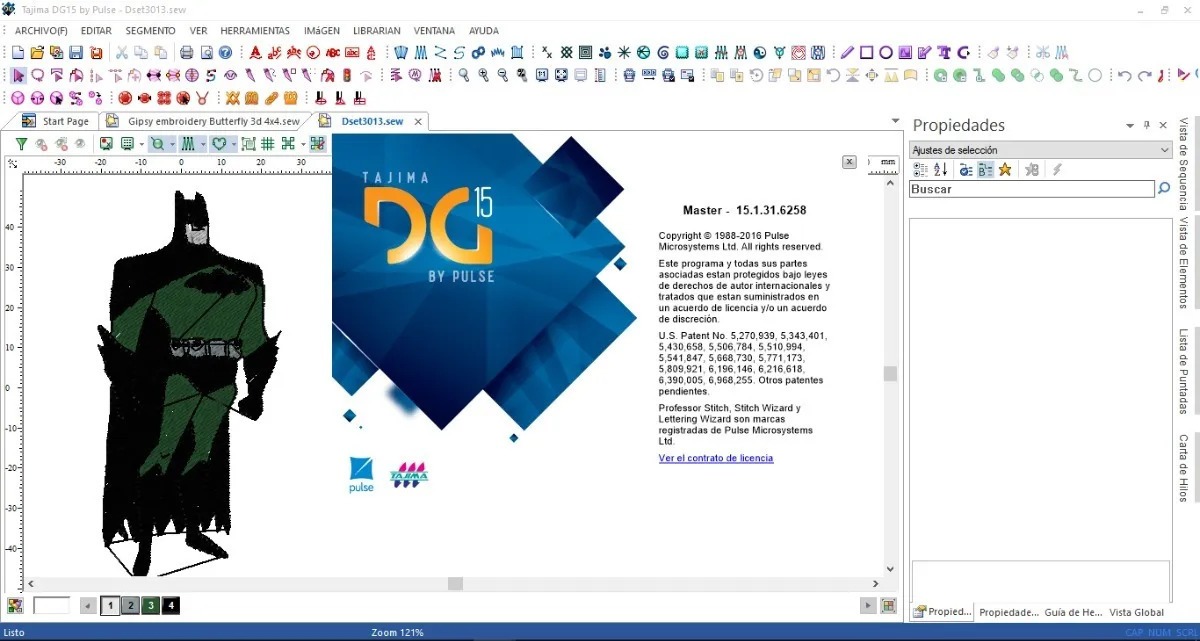Close the Dset3013.sew tab
Screen dimensions: 1200x641
tap(419, 121)
